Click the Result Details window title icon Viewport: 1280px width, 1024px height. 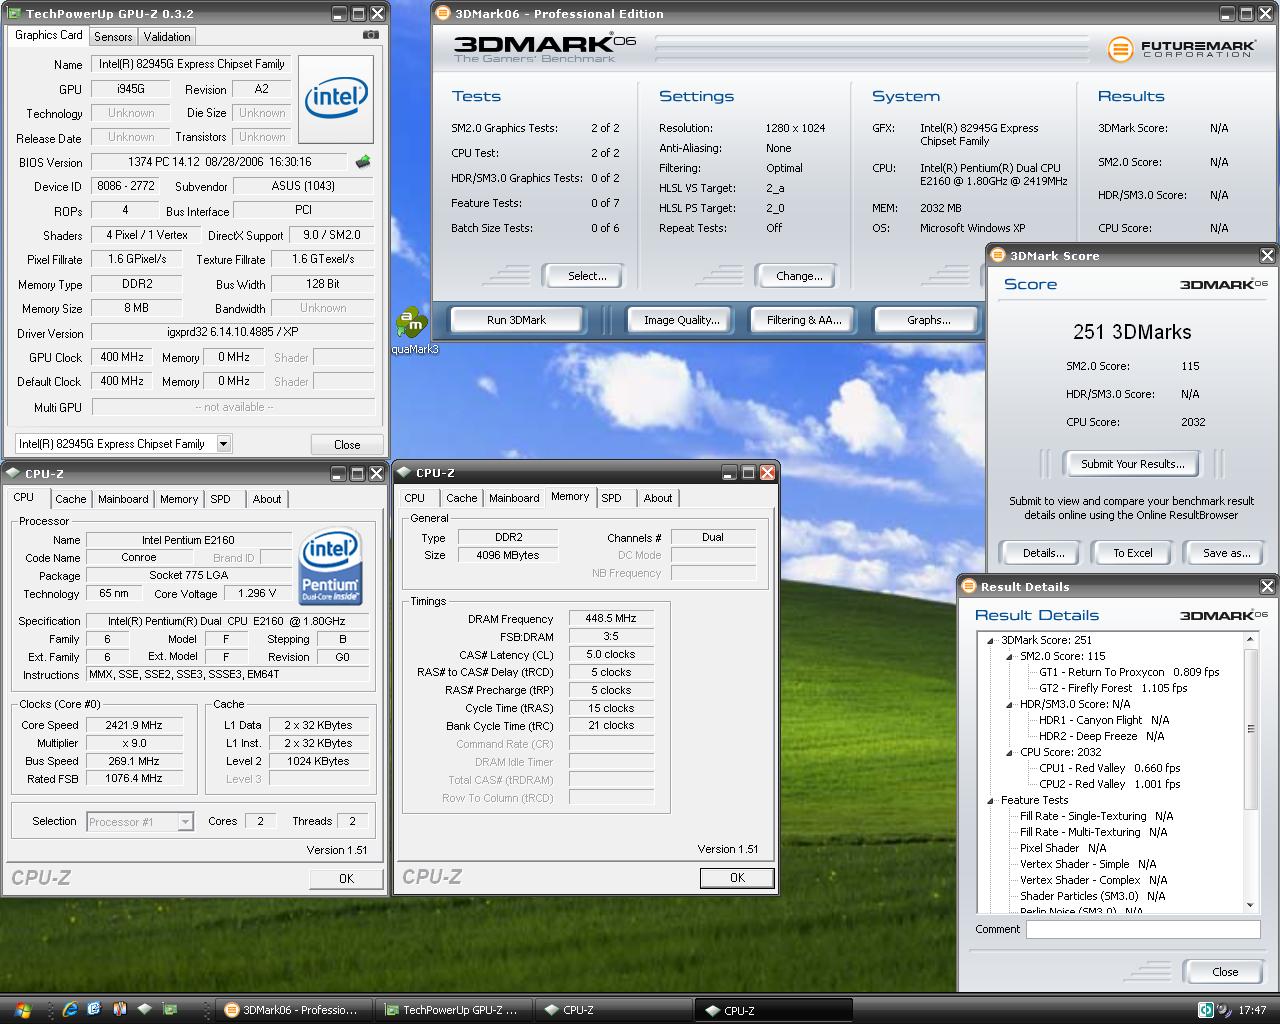(969, 586)
